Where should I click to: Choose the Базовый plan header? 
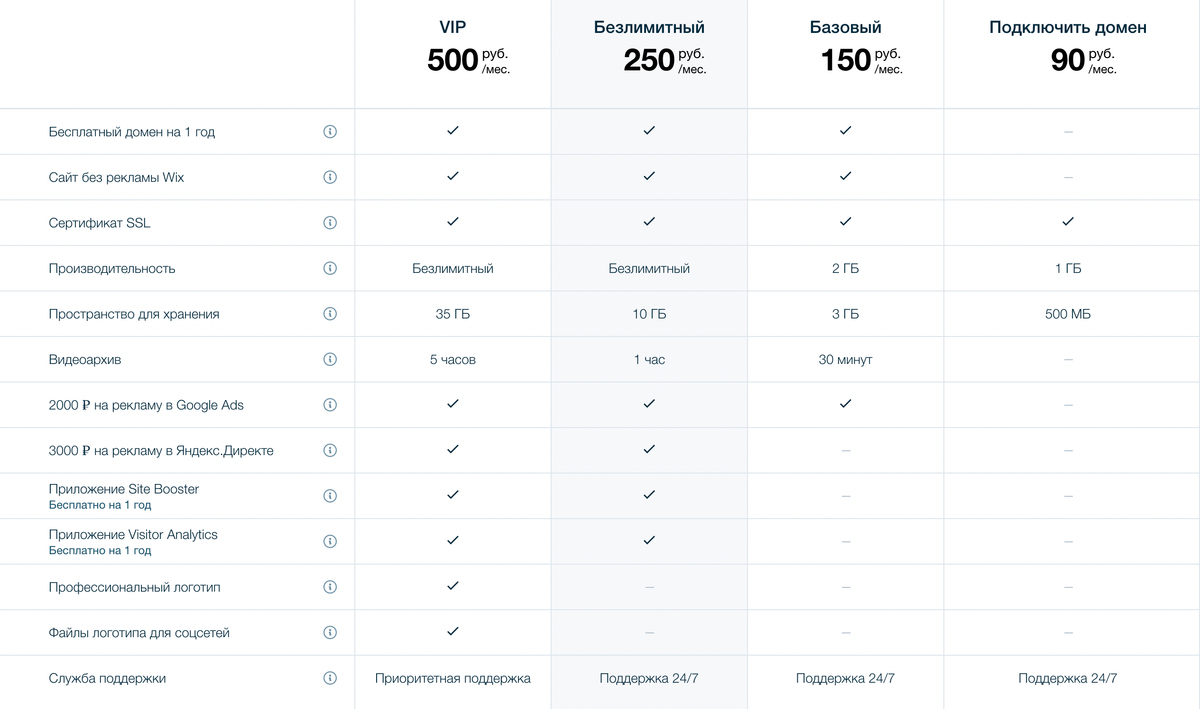click(846, 28)
